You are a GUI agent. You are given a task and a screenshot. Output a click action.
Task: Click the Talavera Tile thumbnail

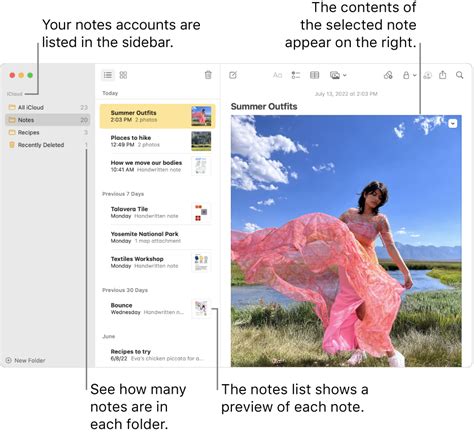pos(201,213)
